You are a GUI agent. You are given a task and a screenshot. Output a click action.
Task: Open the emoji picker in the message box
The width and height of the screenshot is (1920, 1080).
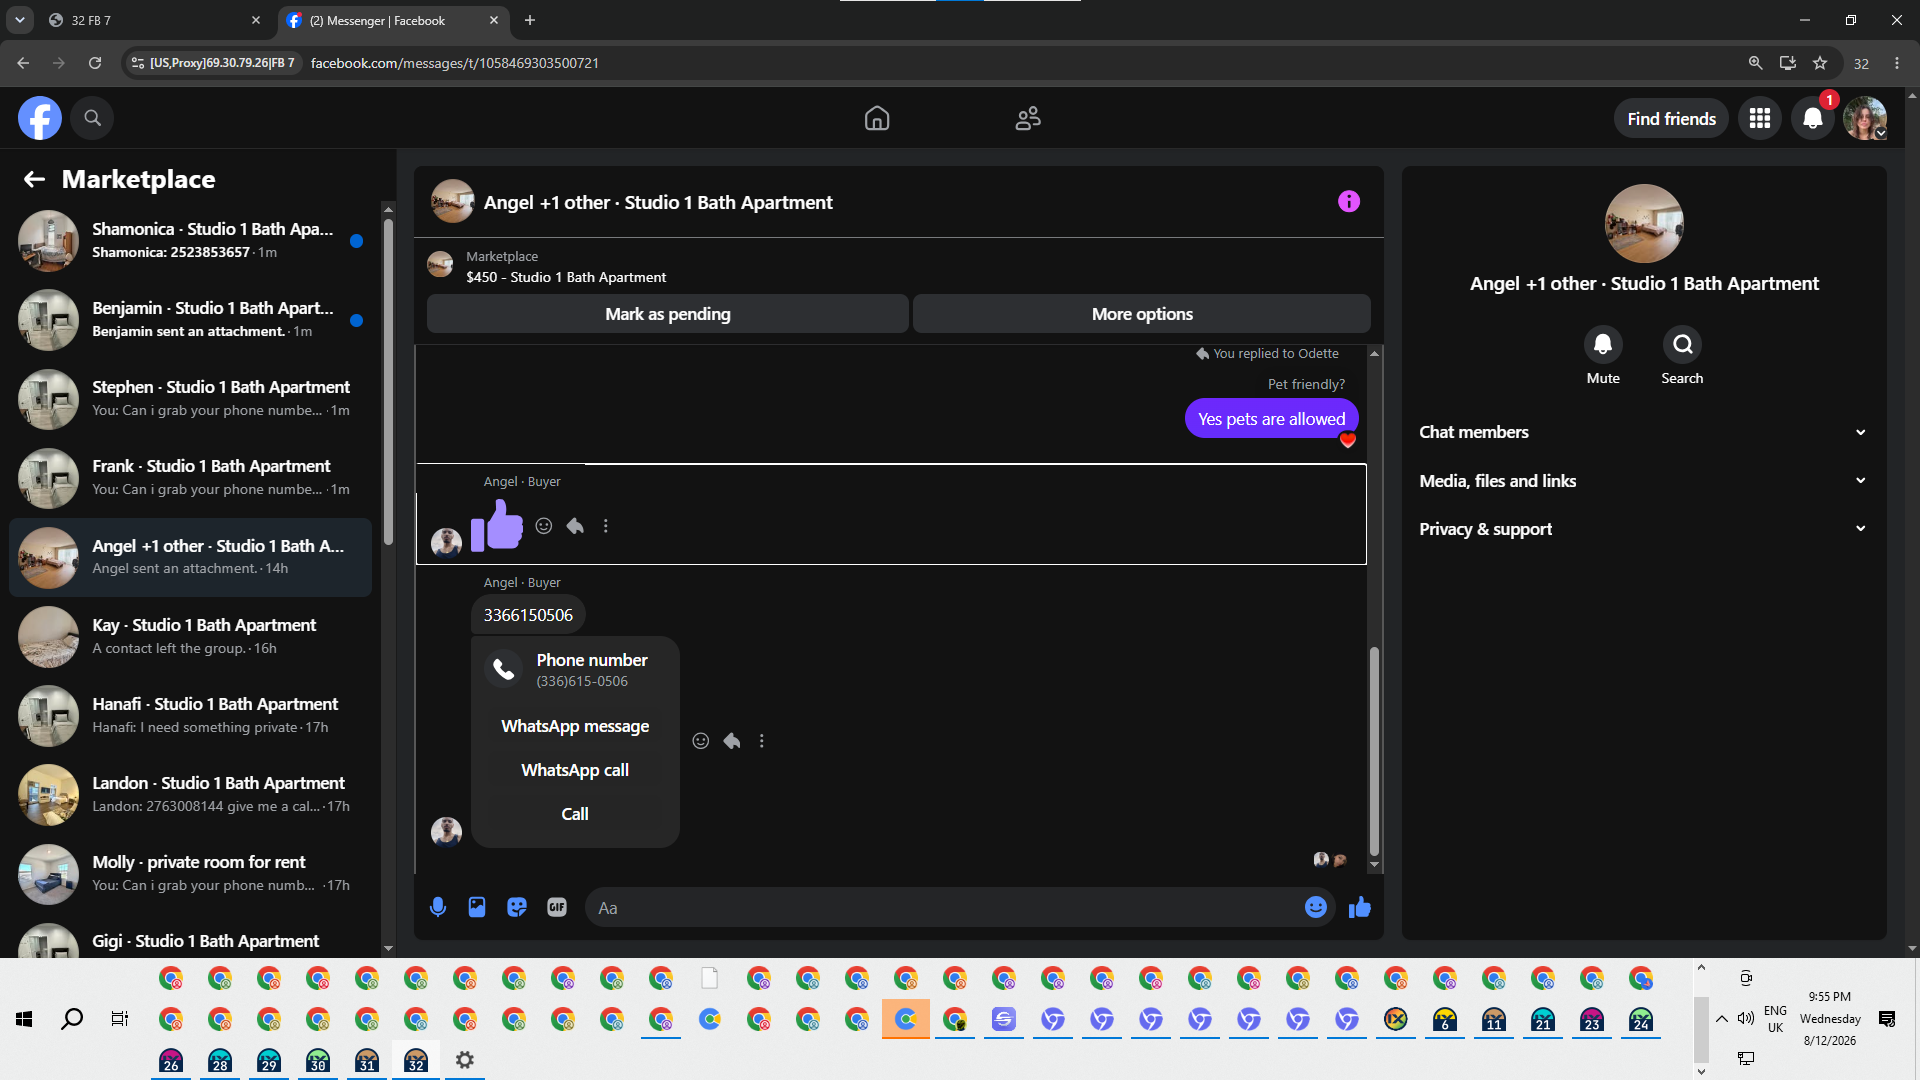[x=1316, y=907]
